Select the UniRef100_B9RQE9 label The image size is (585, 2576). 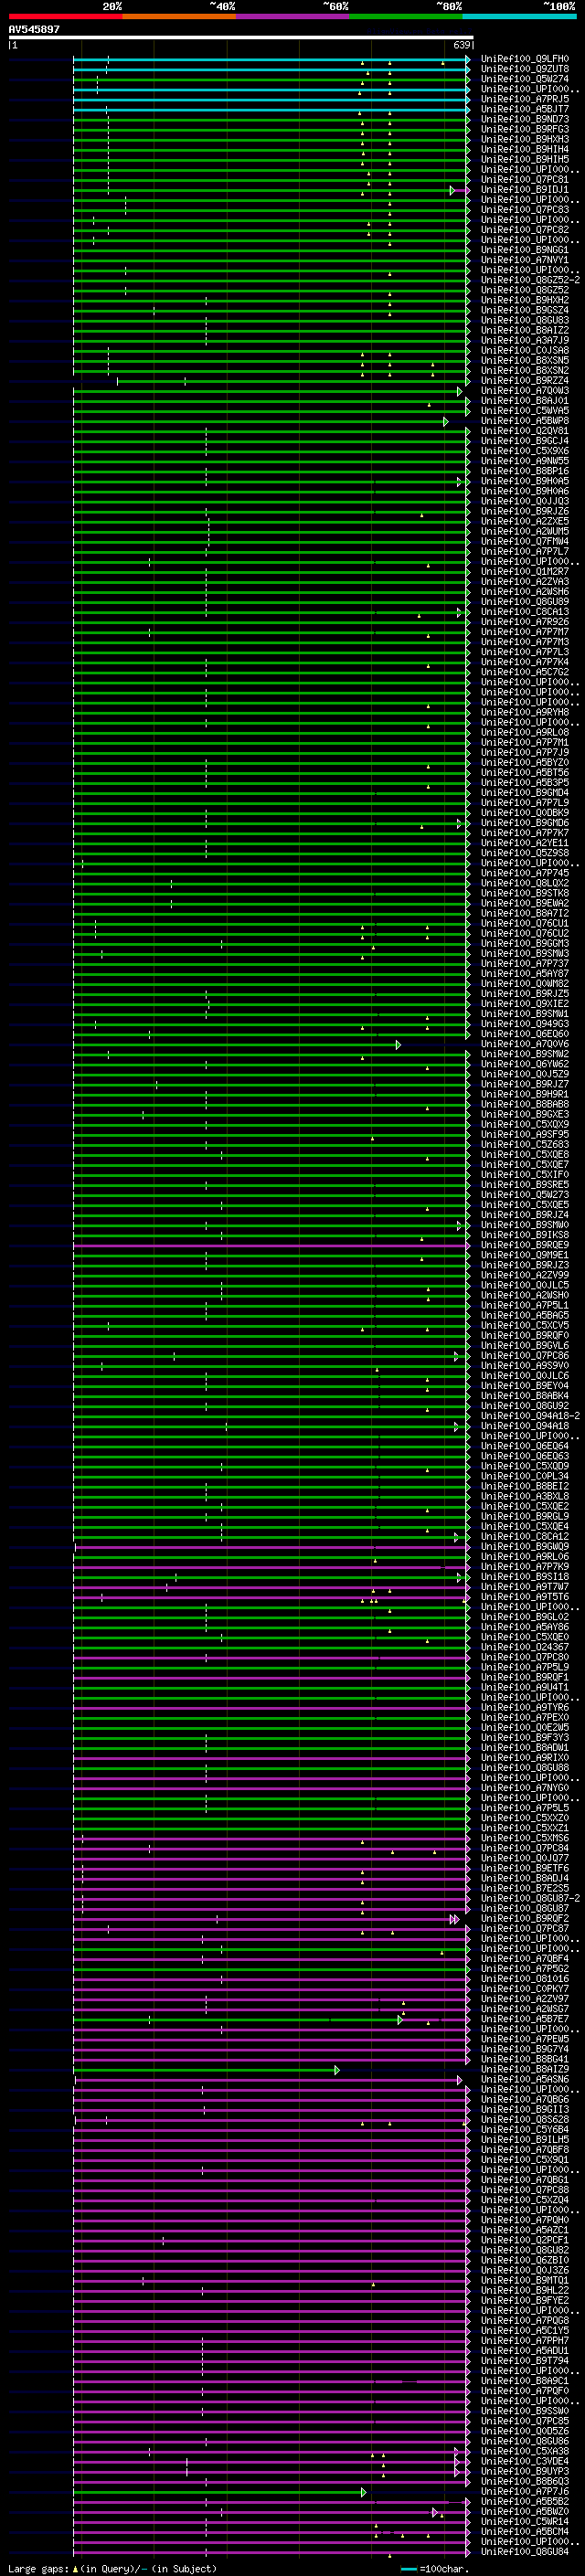[525, 1245]
